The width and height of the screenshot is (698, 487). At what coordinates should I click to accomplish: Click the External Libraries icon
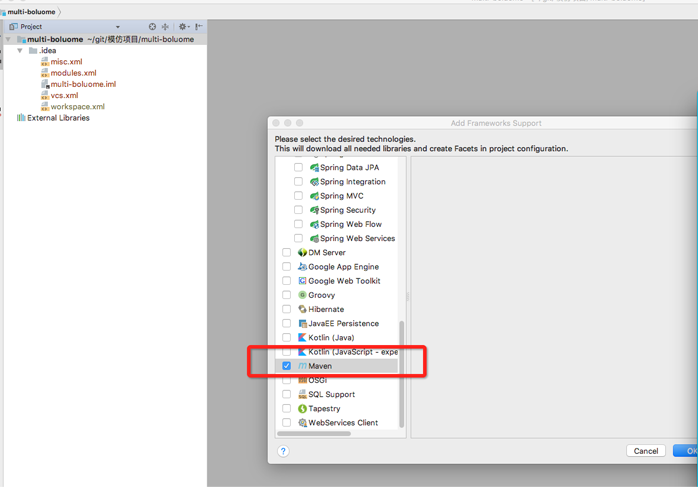(21, 118)
